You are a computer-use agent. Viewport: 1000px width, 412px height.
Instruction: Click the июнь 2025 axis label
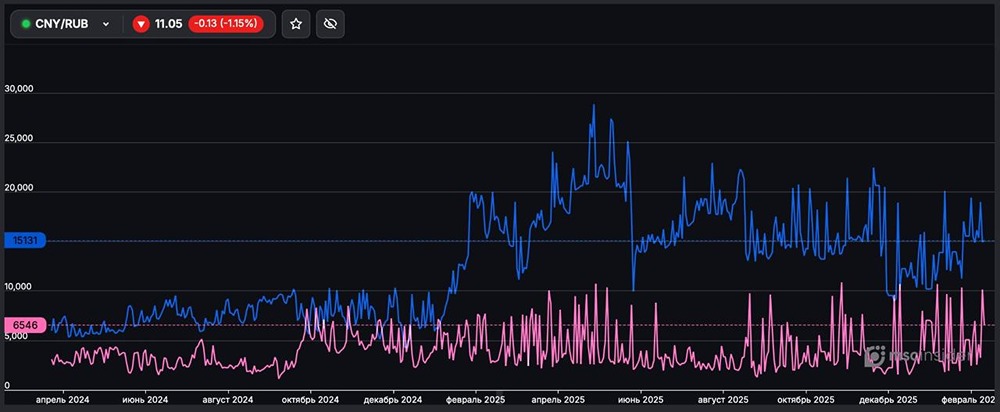click(640, 399)
